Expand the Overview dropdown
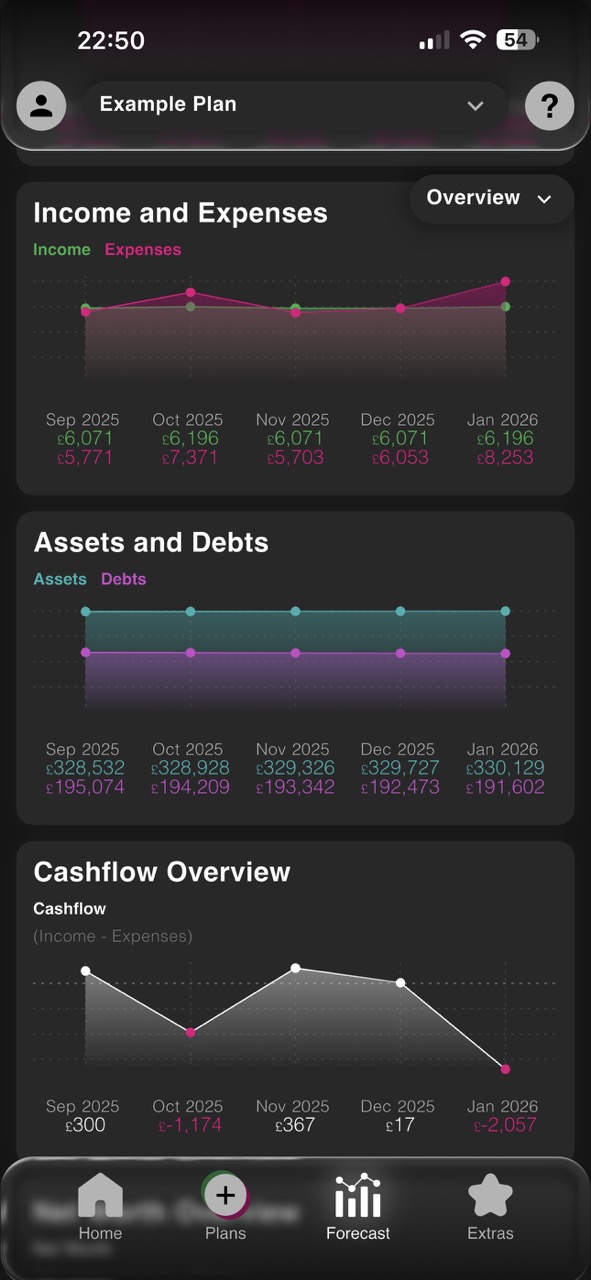This screenshot has width=591, height=1280. [x=491, y=198]
